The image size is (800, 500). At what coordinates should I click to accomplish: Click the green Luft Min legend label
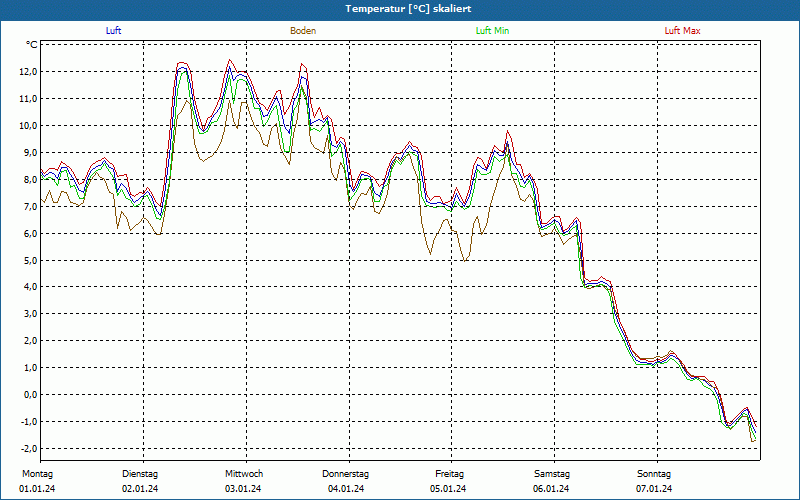click(492, 31)
